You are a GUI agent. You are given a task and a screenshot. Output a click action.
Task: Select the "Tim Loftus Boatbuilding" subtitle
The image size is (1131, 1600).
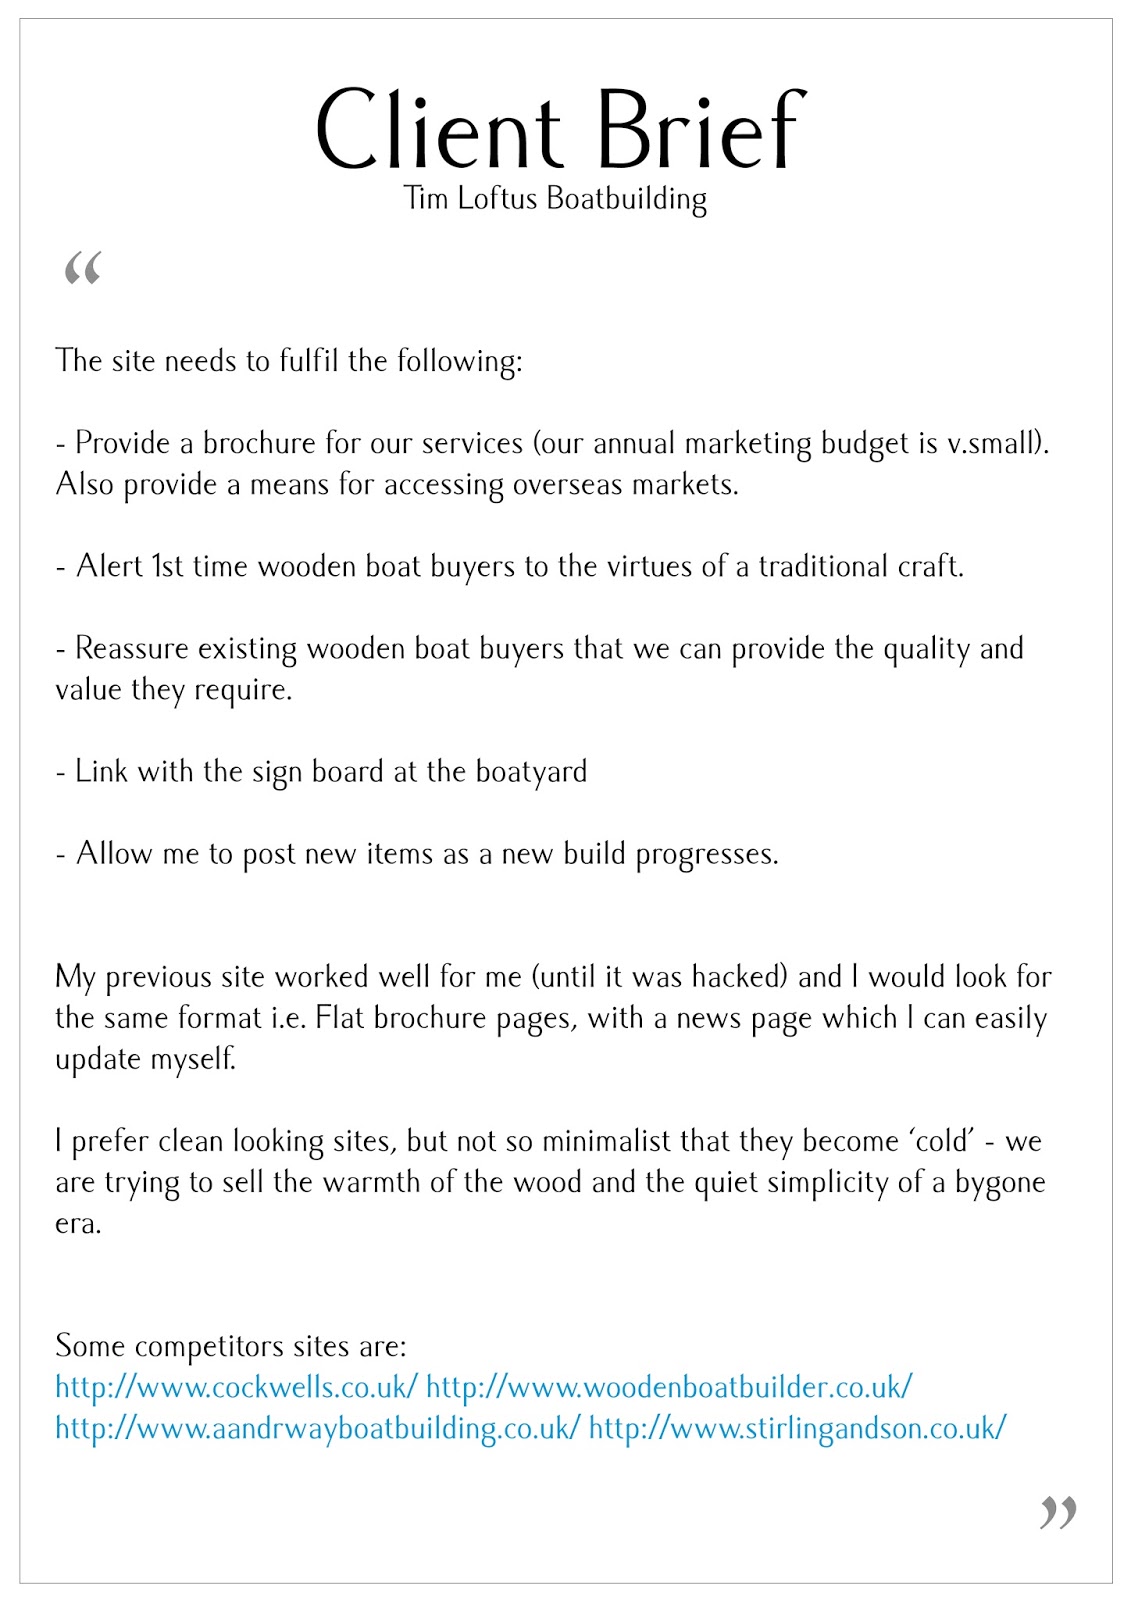point(555,198)
